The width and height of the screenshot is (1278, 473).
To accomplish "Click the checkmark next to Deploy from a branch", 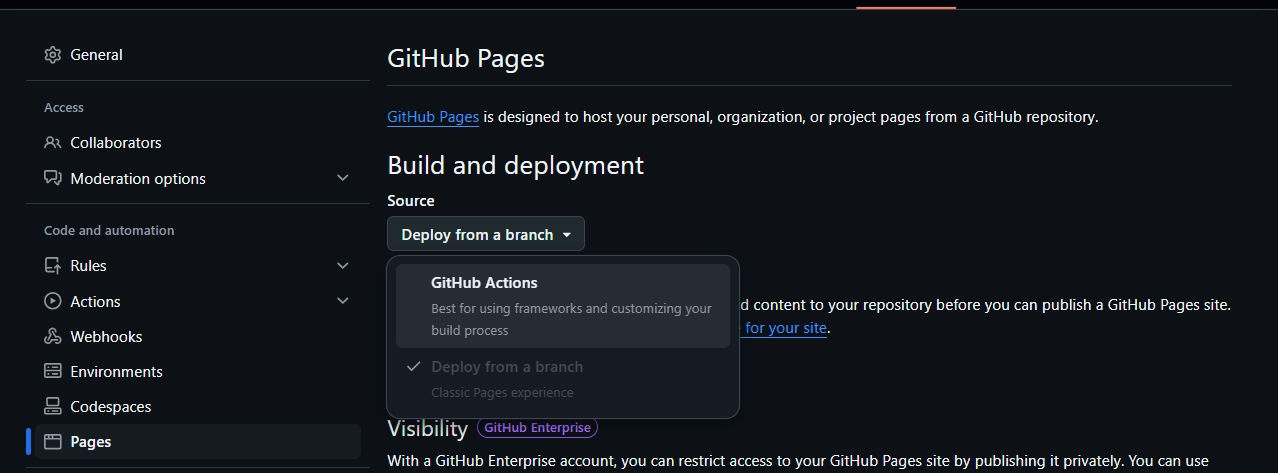I will 413,367.
